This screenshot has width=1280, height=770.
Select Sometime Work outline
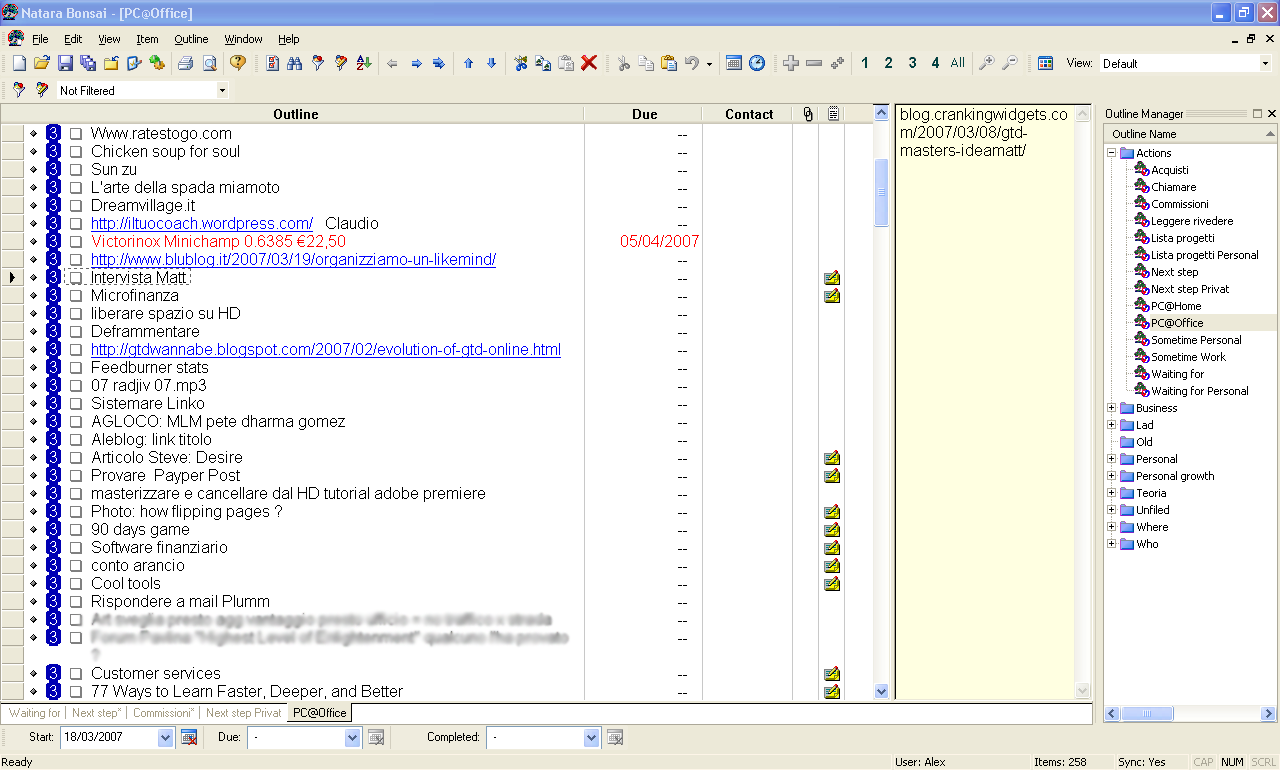[1188, 357]
